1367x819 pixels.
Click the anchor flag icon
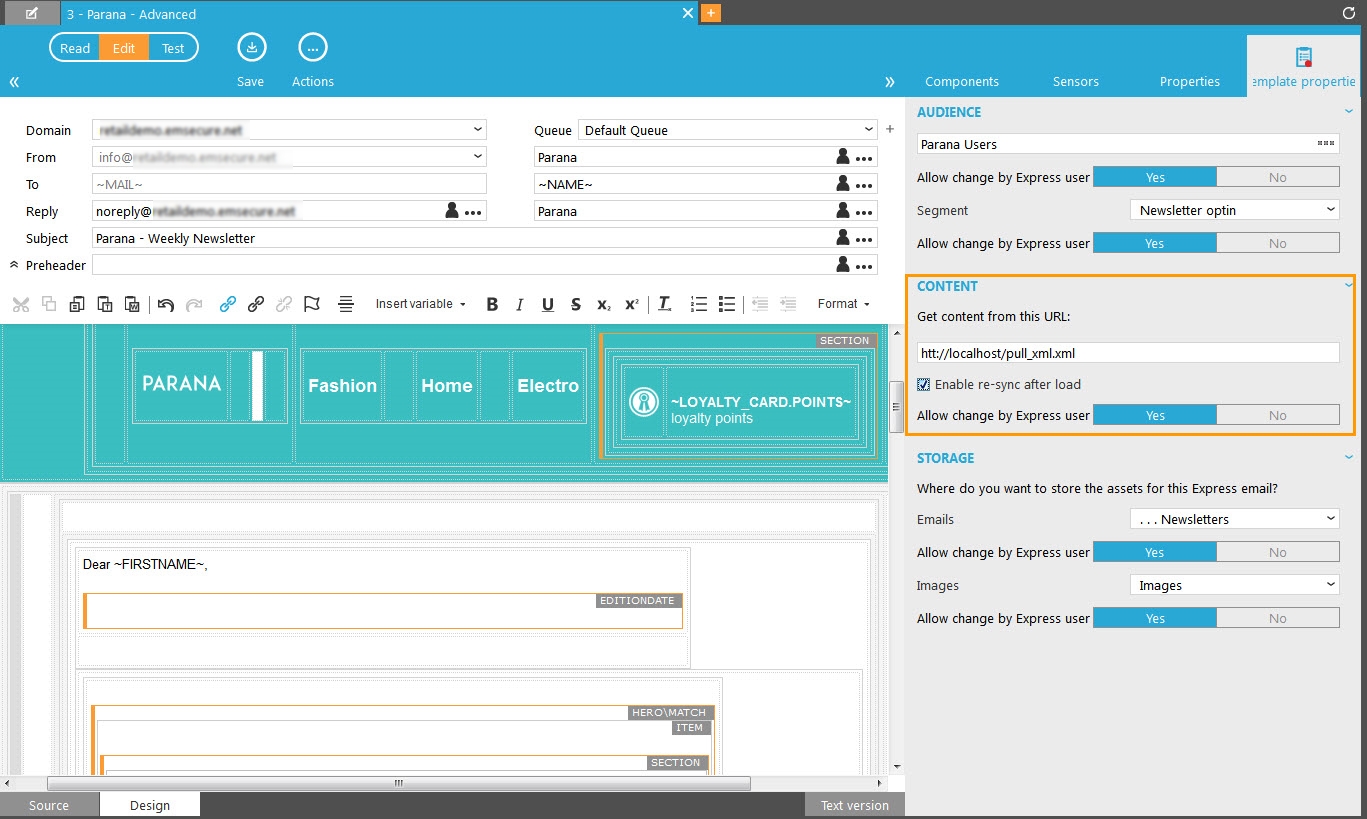coord(311,304)
